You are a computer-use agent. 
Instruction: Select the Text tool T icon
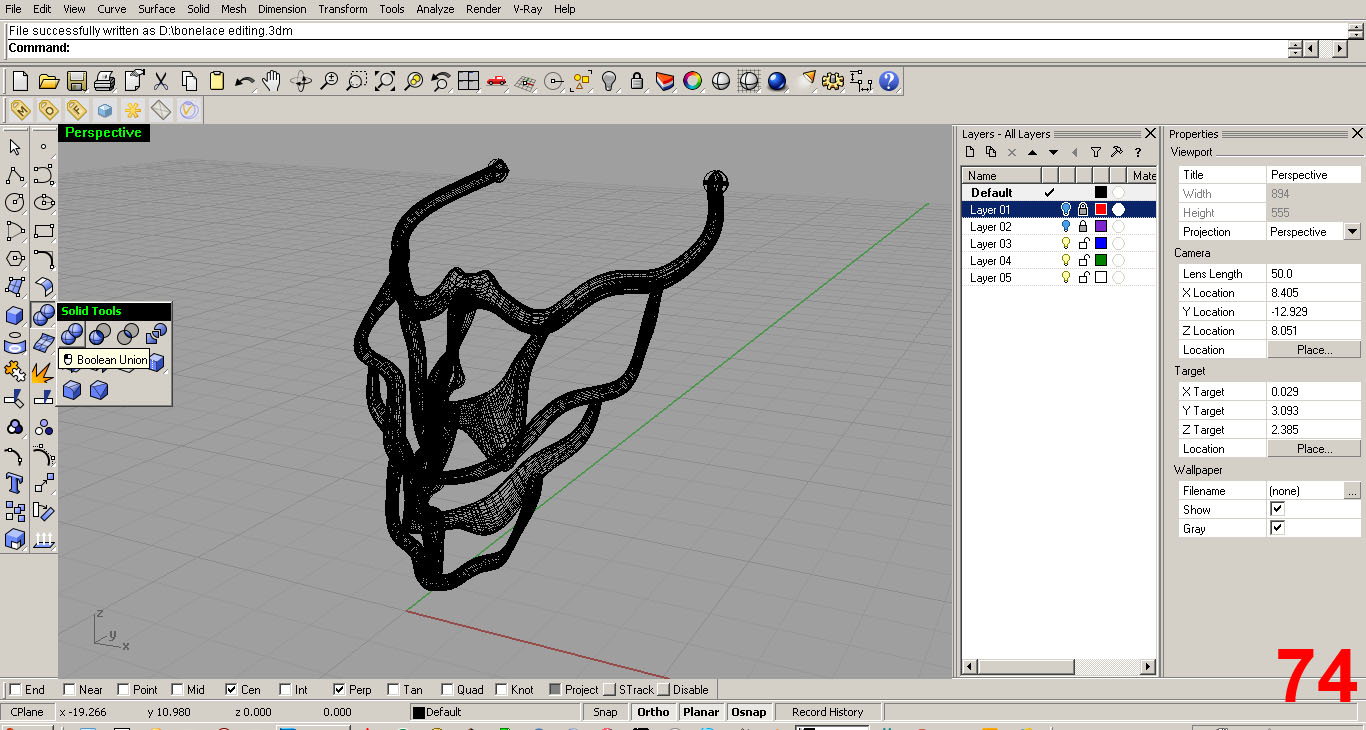(x=15, y=484)
